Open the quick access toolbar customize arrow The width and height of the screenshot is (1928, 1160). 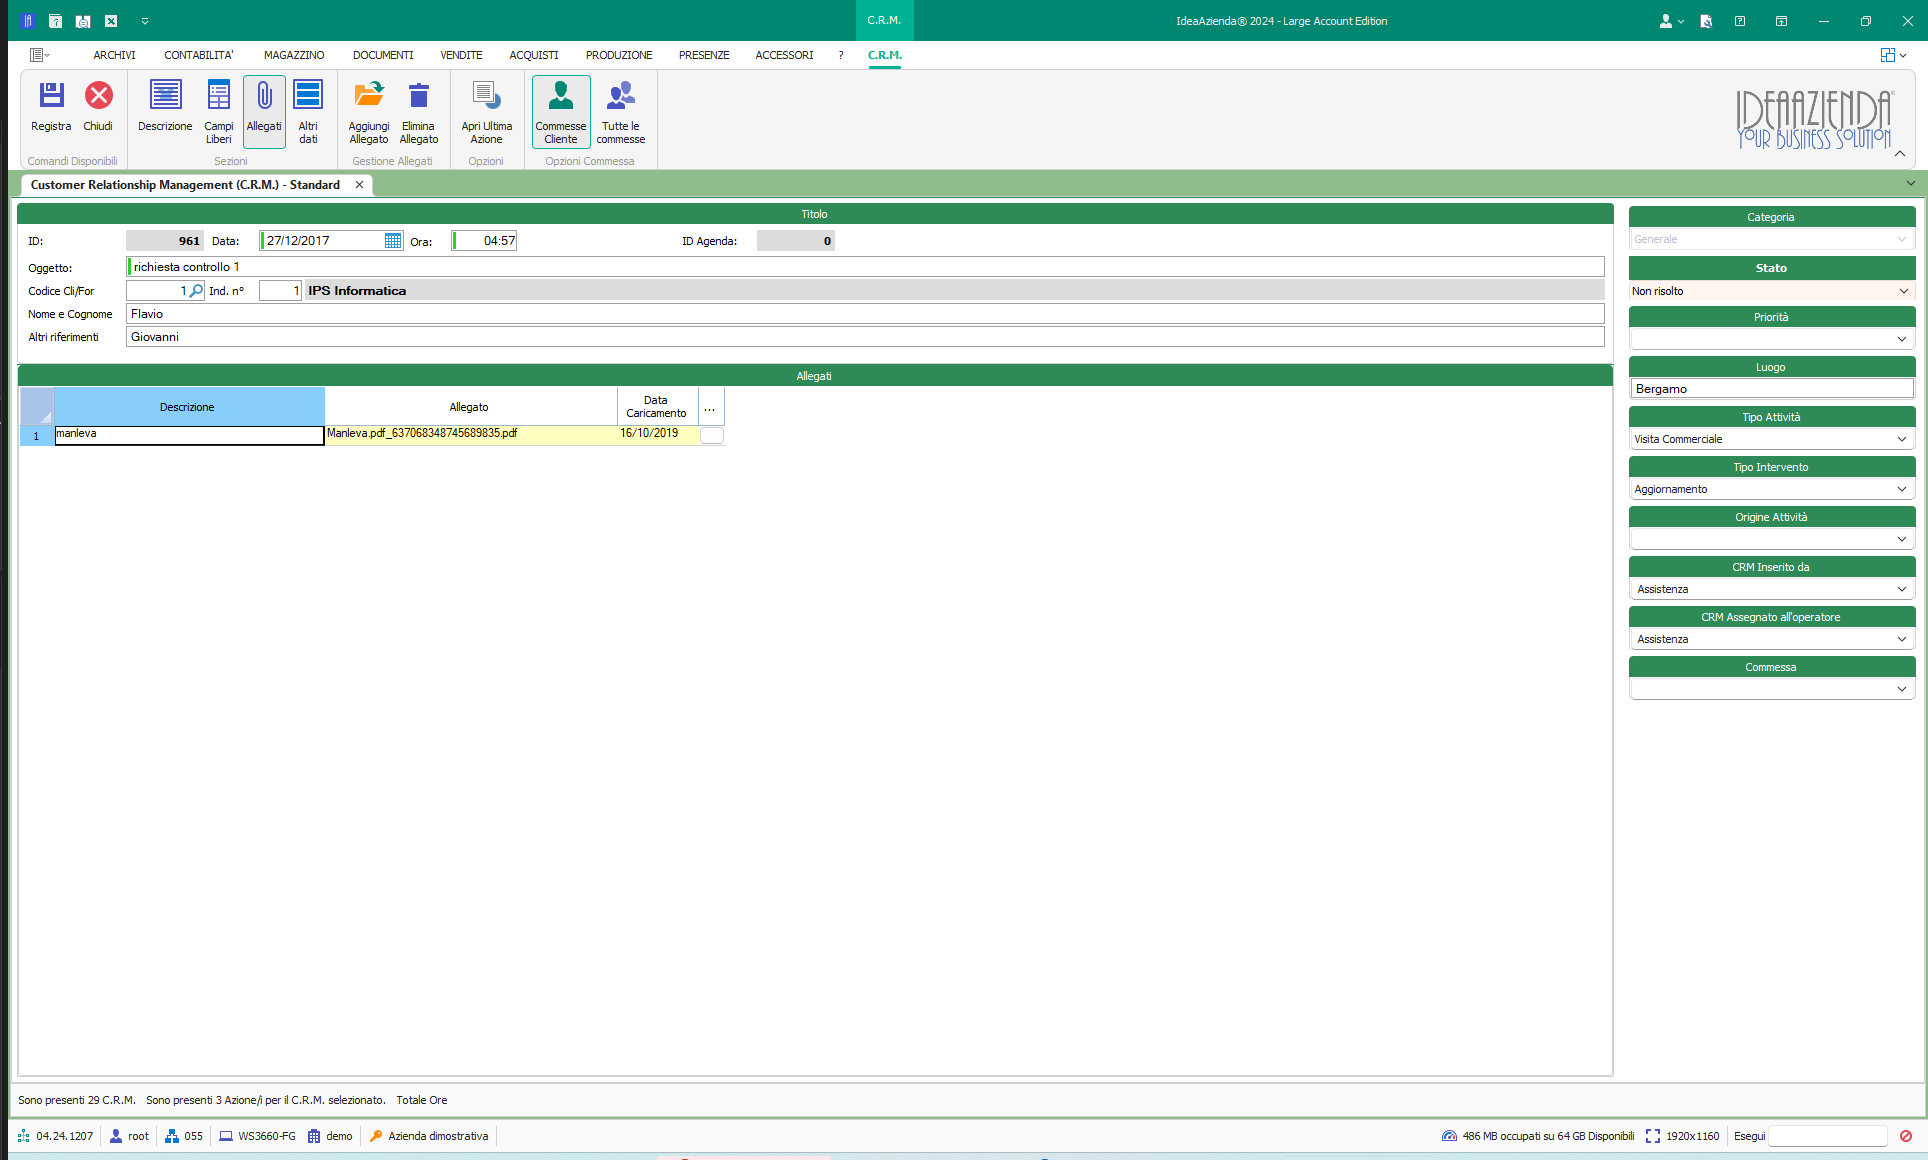(x=145, y=21)
